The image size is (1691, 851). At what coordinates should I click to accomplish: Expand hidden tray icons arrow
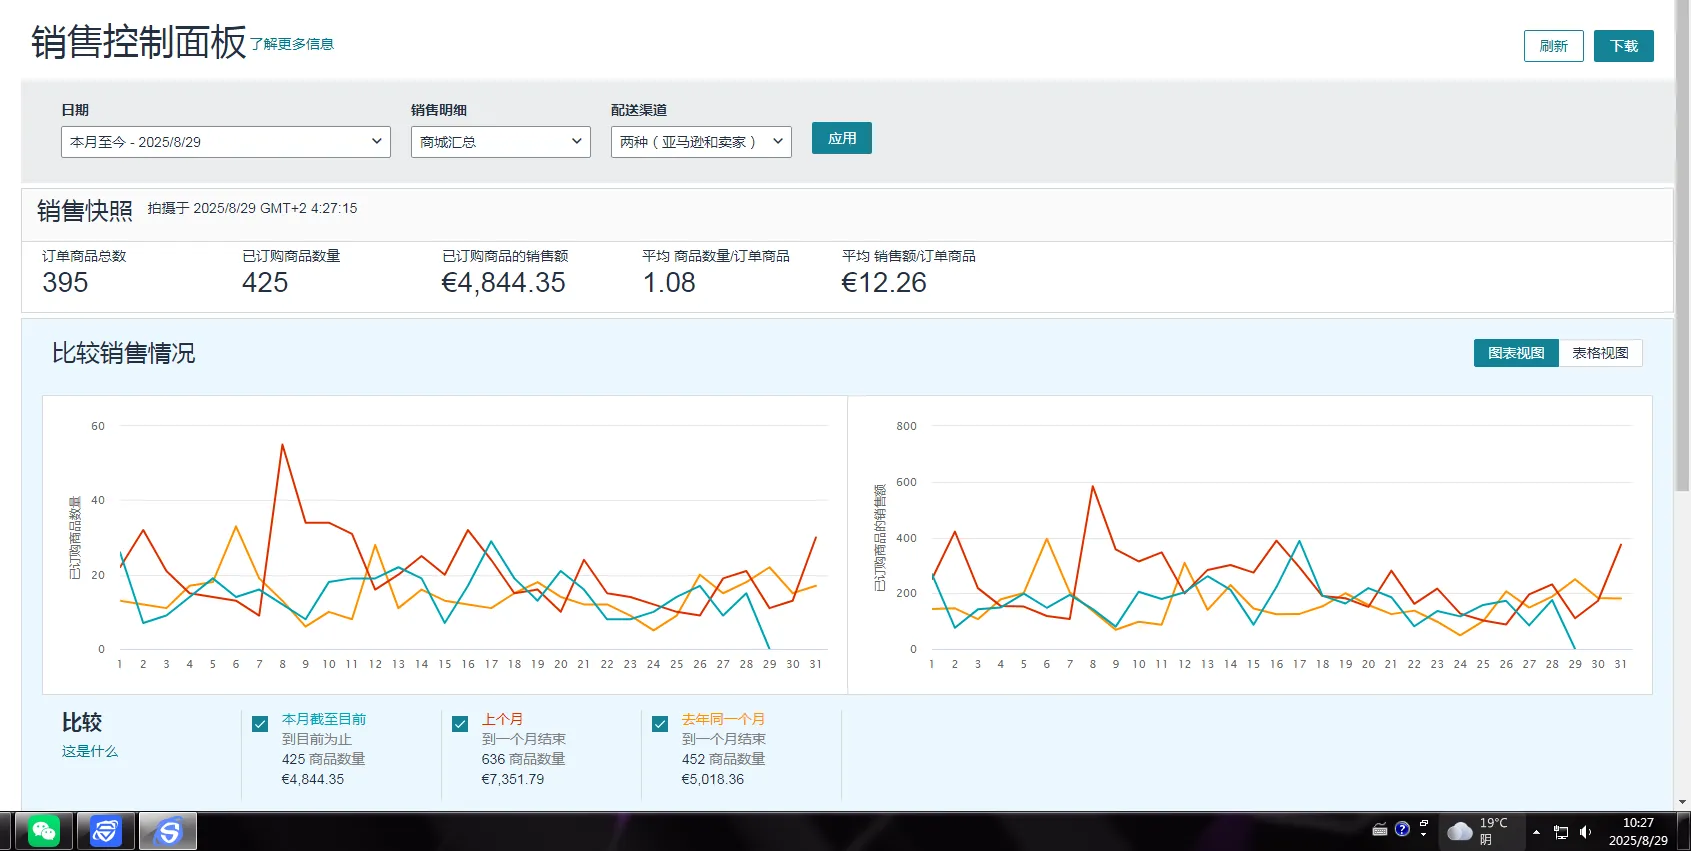point(1537,832)
